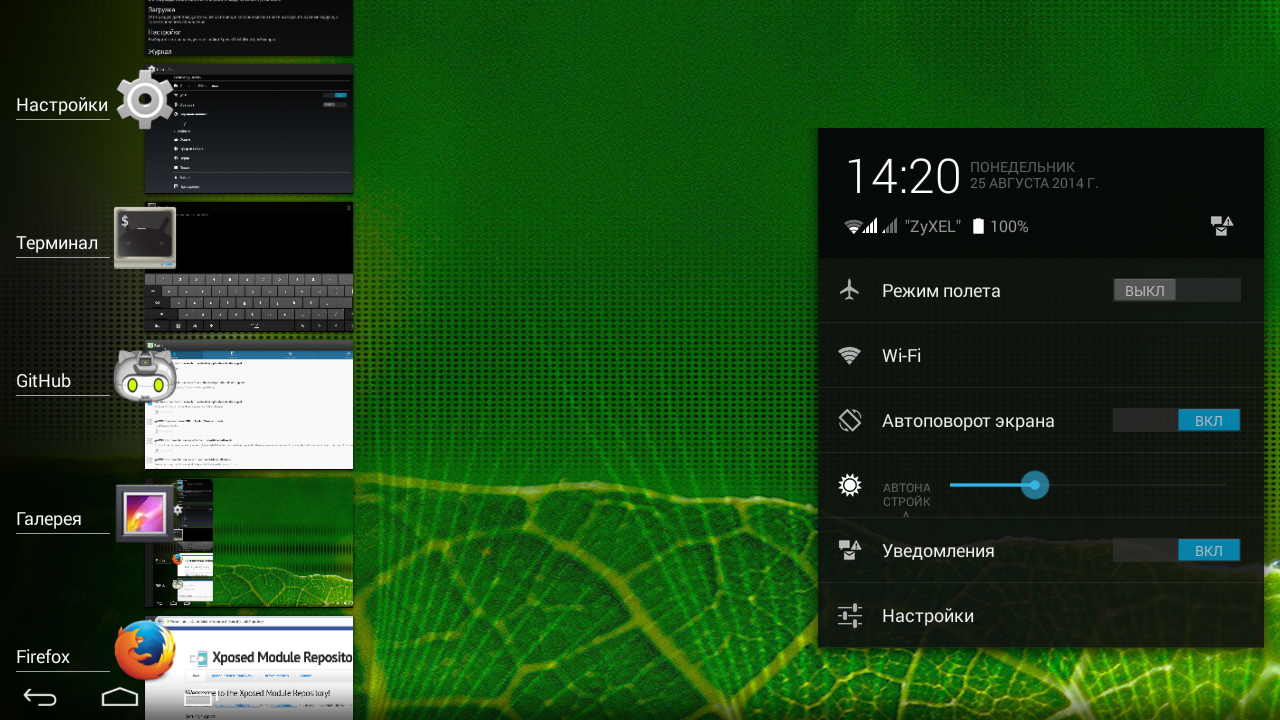Toggle Автоповорот экрана switch
The width and height of the screenshot is (1280, 720).
tap(1177, 420)
